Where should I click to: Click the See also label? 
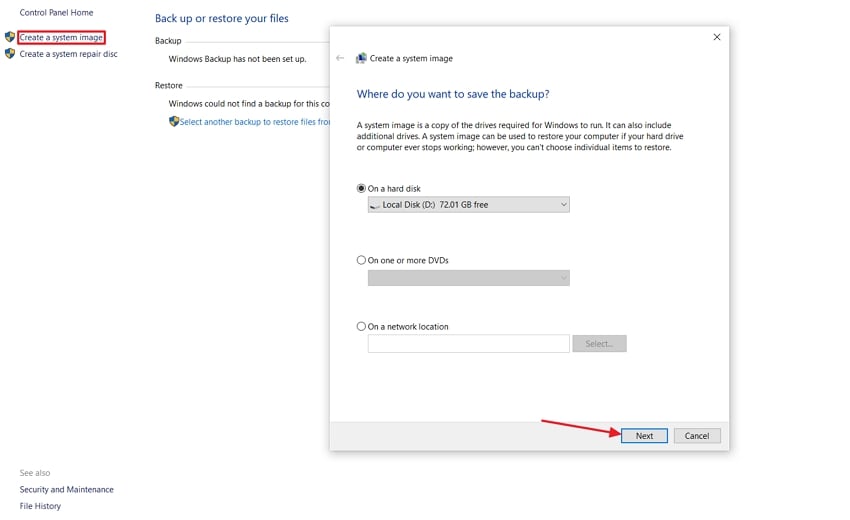pyautogui.click(x=35, y=473)
